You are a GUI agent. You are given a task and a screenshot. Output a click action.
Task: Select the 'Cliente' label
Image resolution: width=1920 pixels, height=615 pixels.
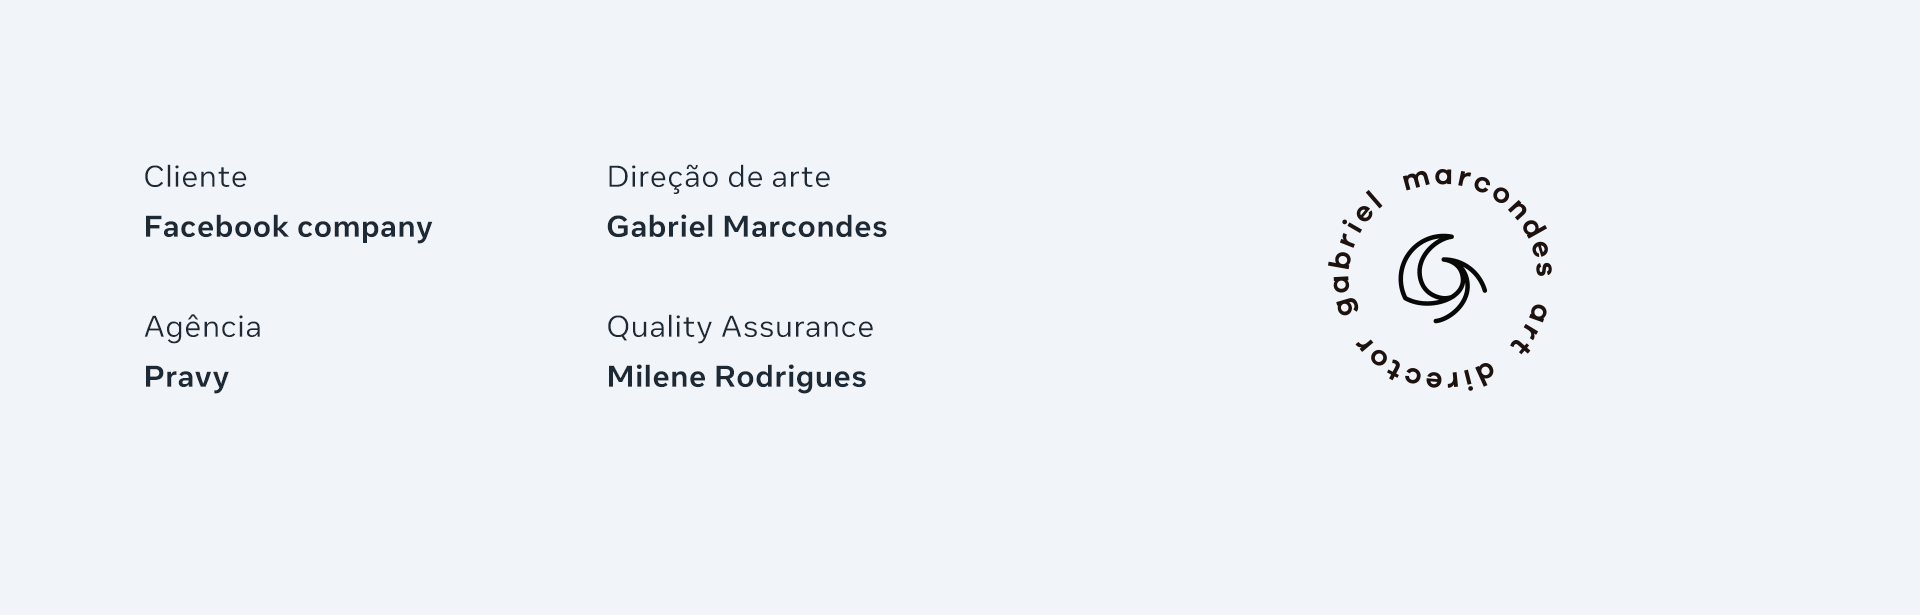pos(195,177)
